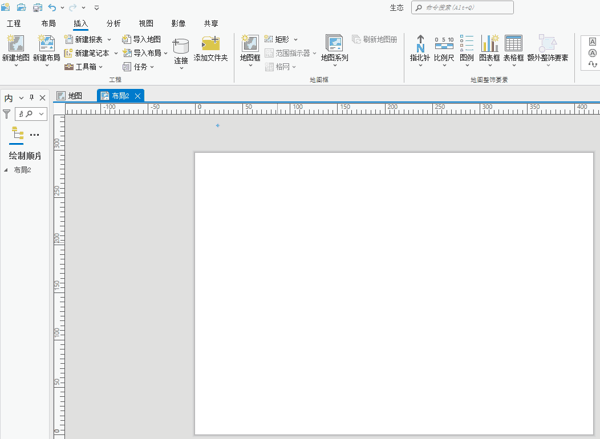Click the 地图系列 (Map Series) icon
Viewport: 600px width, 439px height.
pos(334,43)
